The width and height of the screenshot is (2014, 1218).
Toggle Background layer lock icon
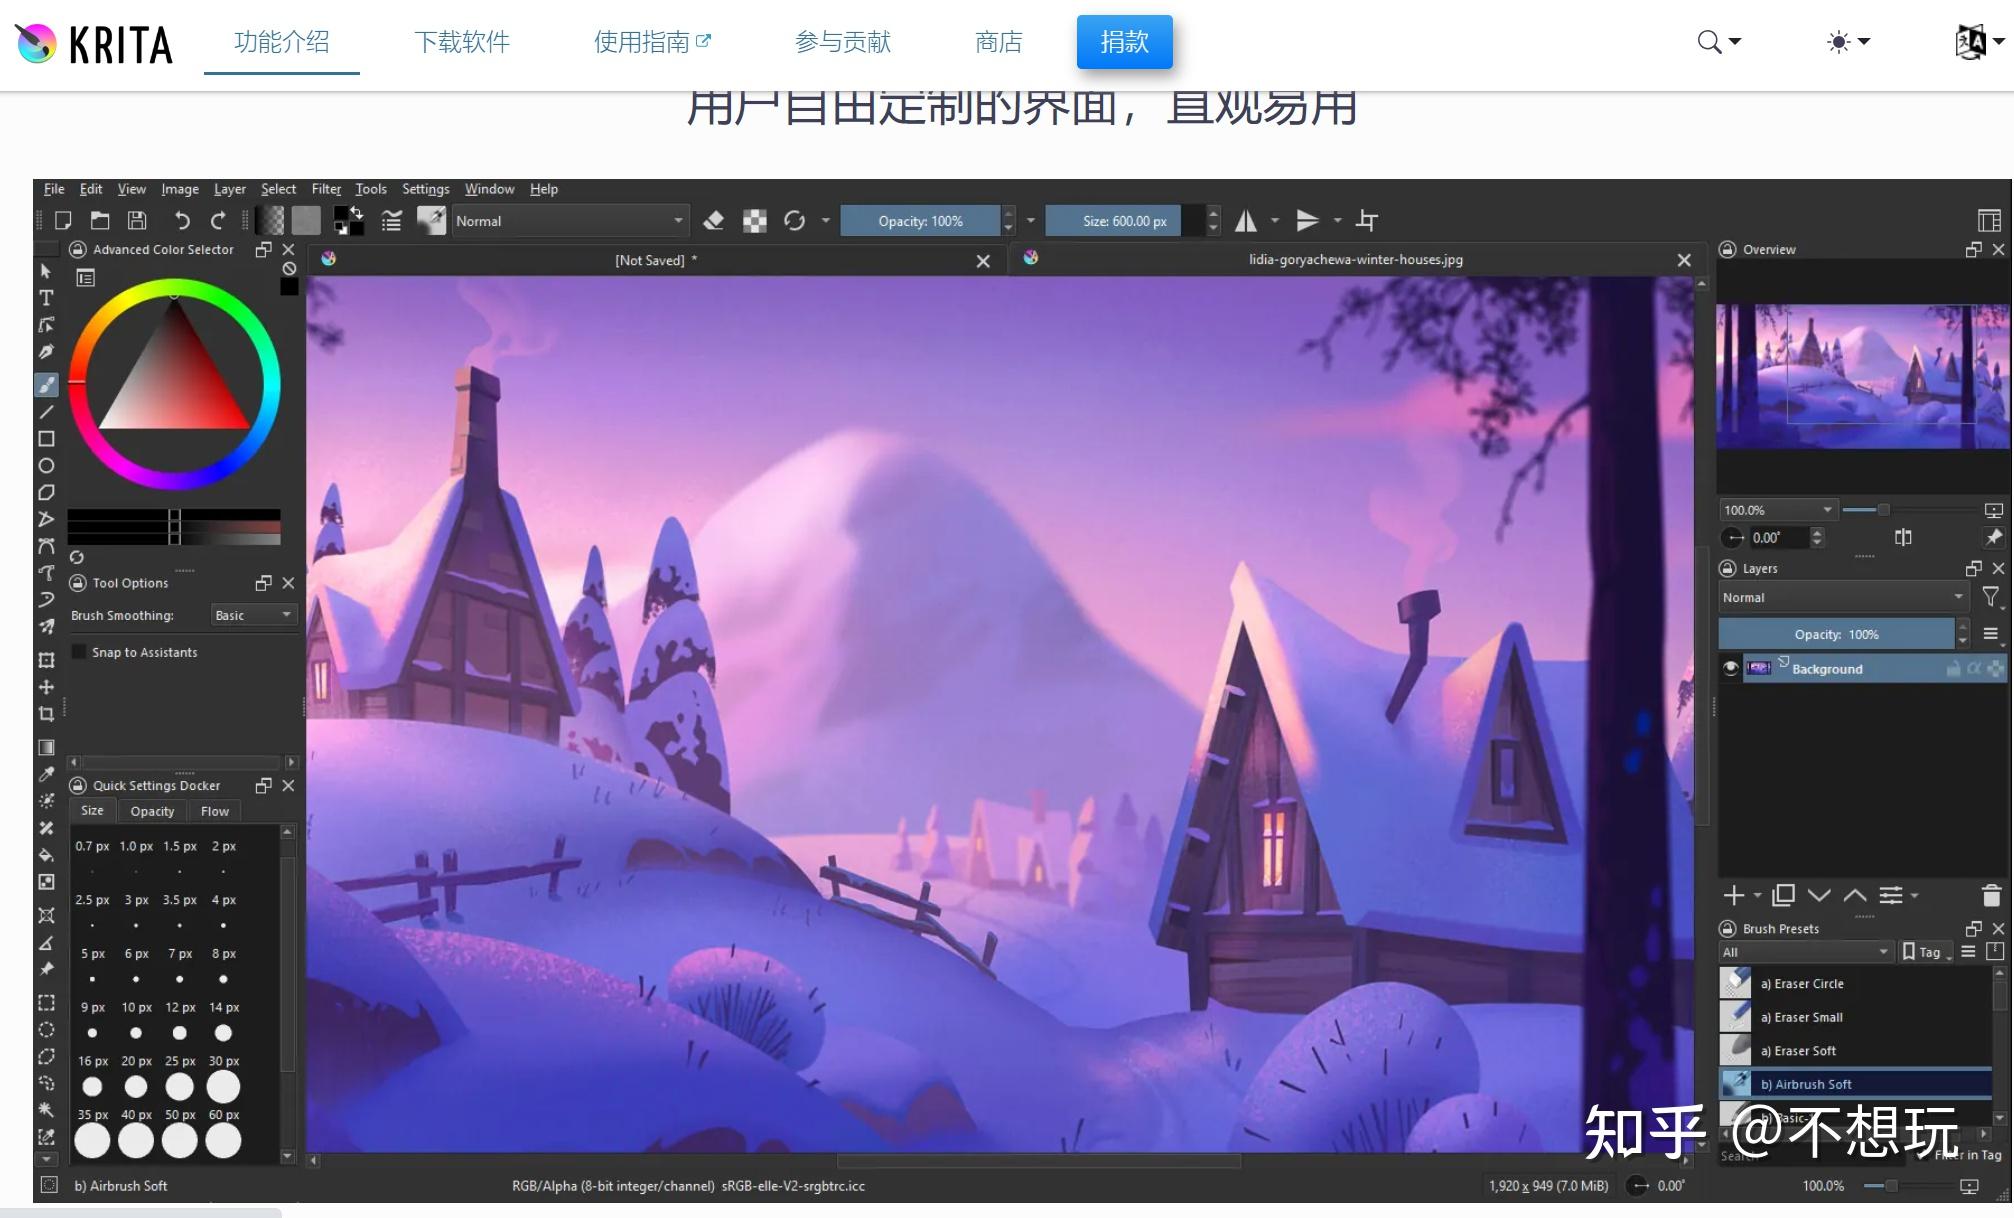click(1953, 668)
